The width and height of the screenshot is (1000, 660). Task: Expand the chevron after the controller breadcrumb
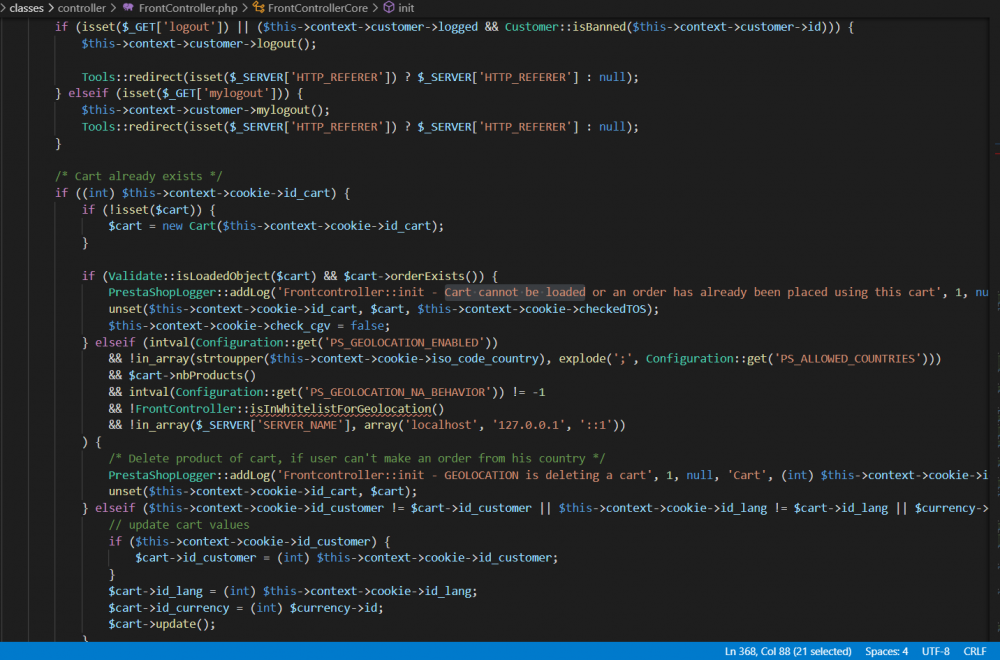[111, 8]
